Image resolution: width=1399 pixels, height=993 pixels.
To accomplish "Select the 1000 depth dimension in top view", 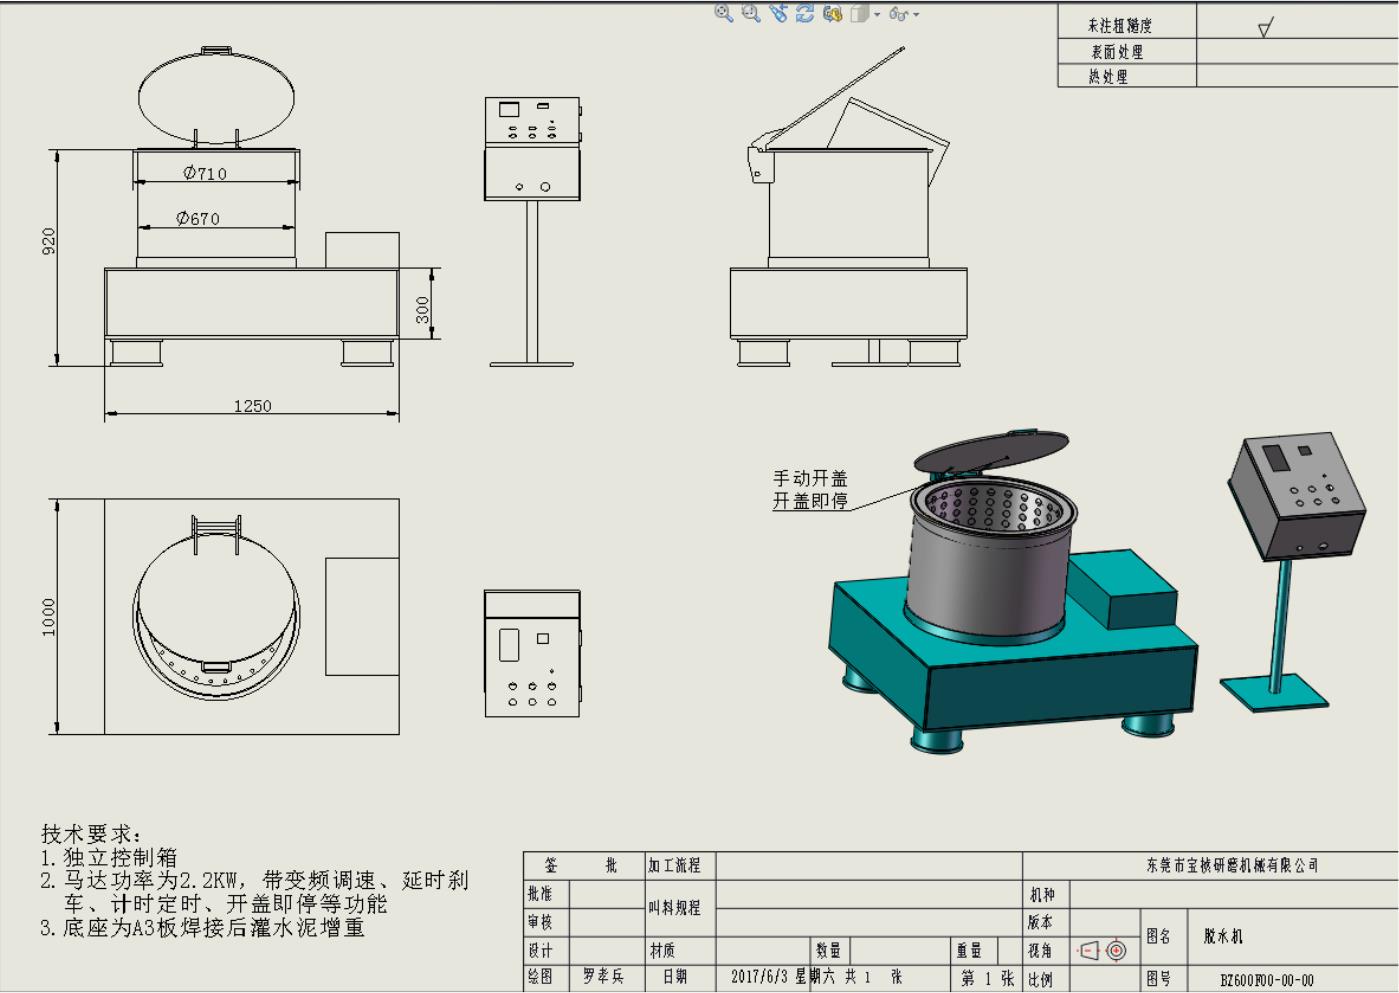I will point(49,616).
